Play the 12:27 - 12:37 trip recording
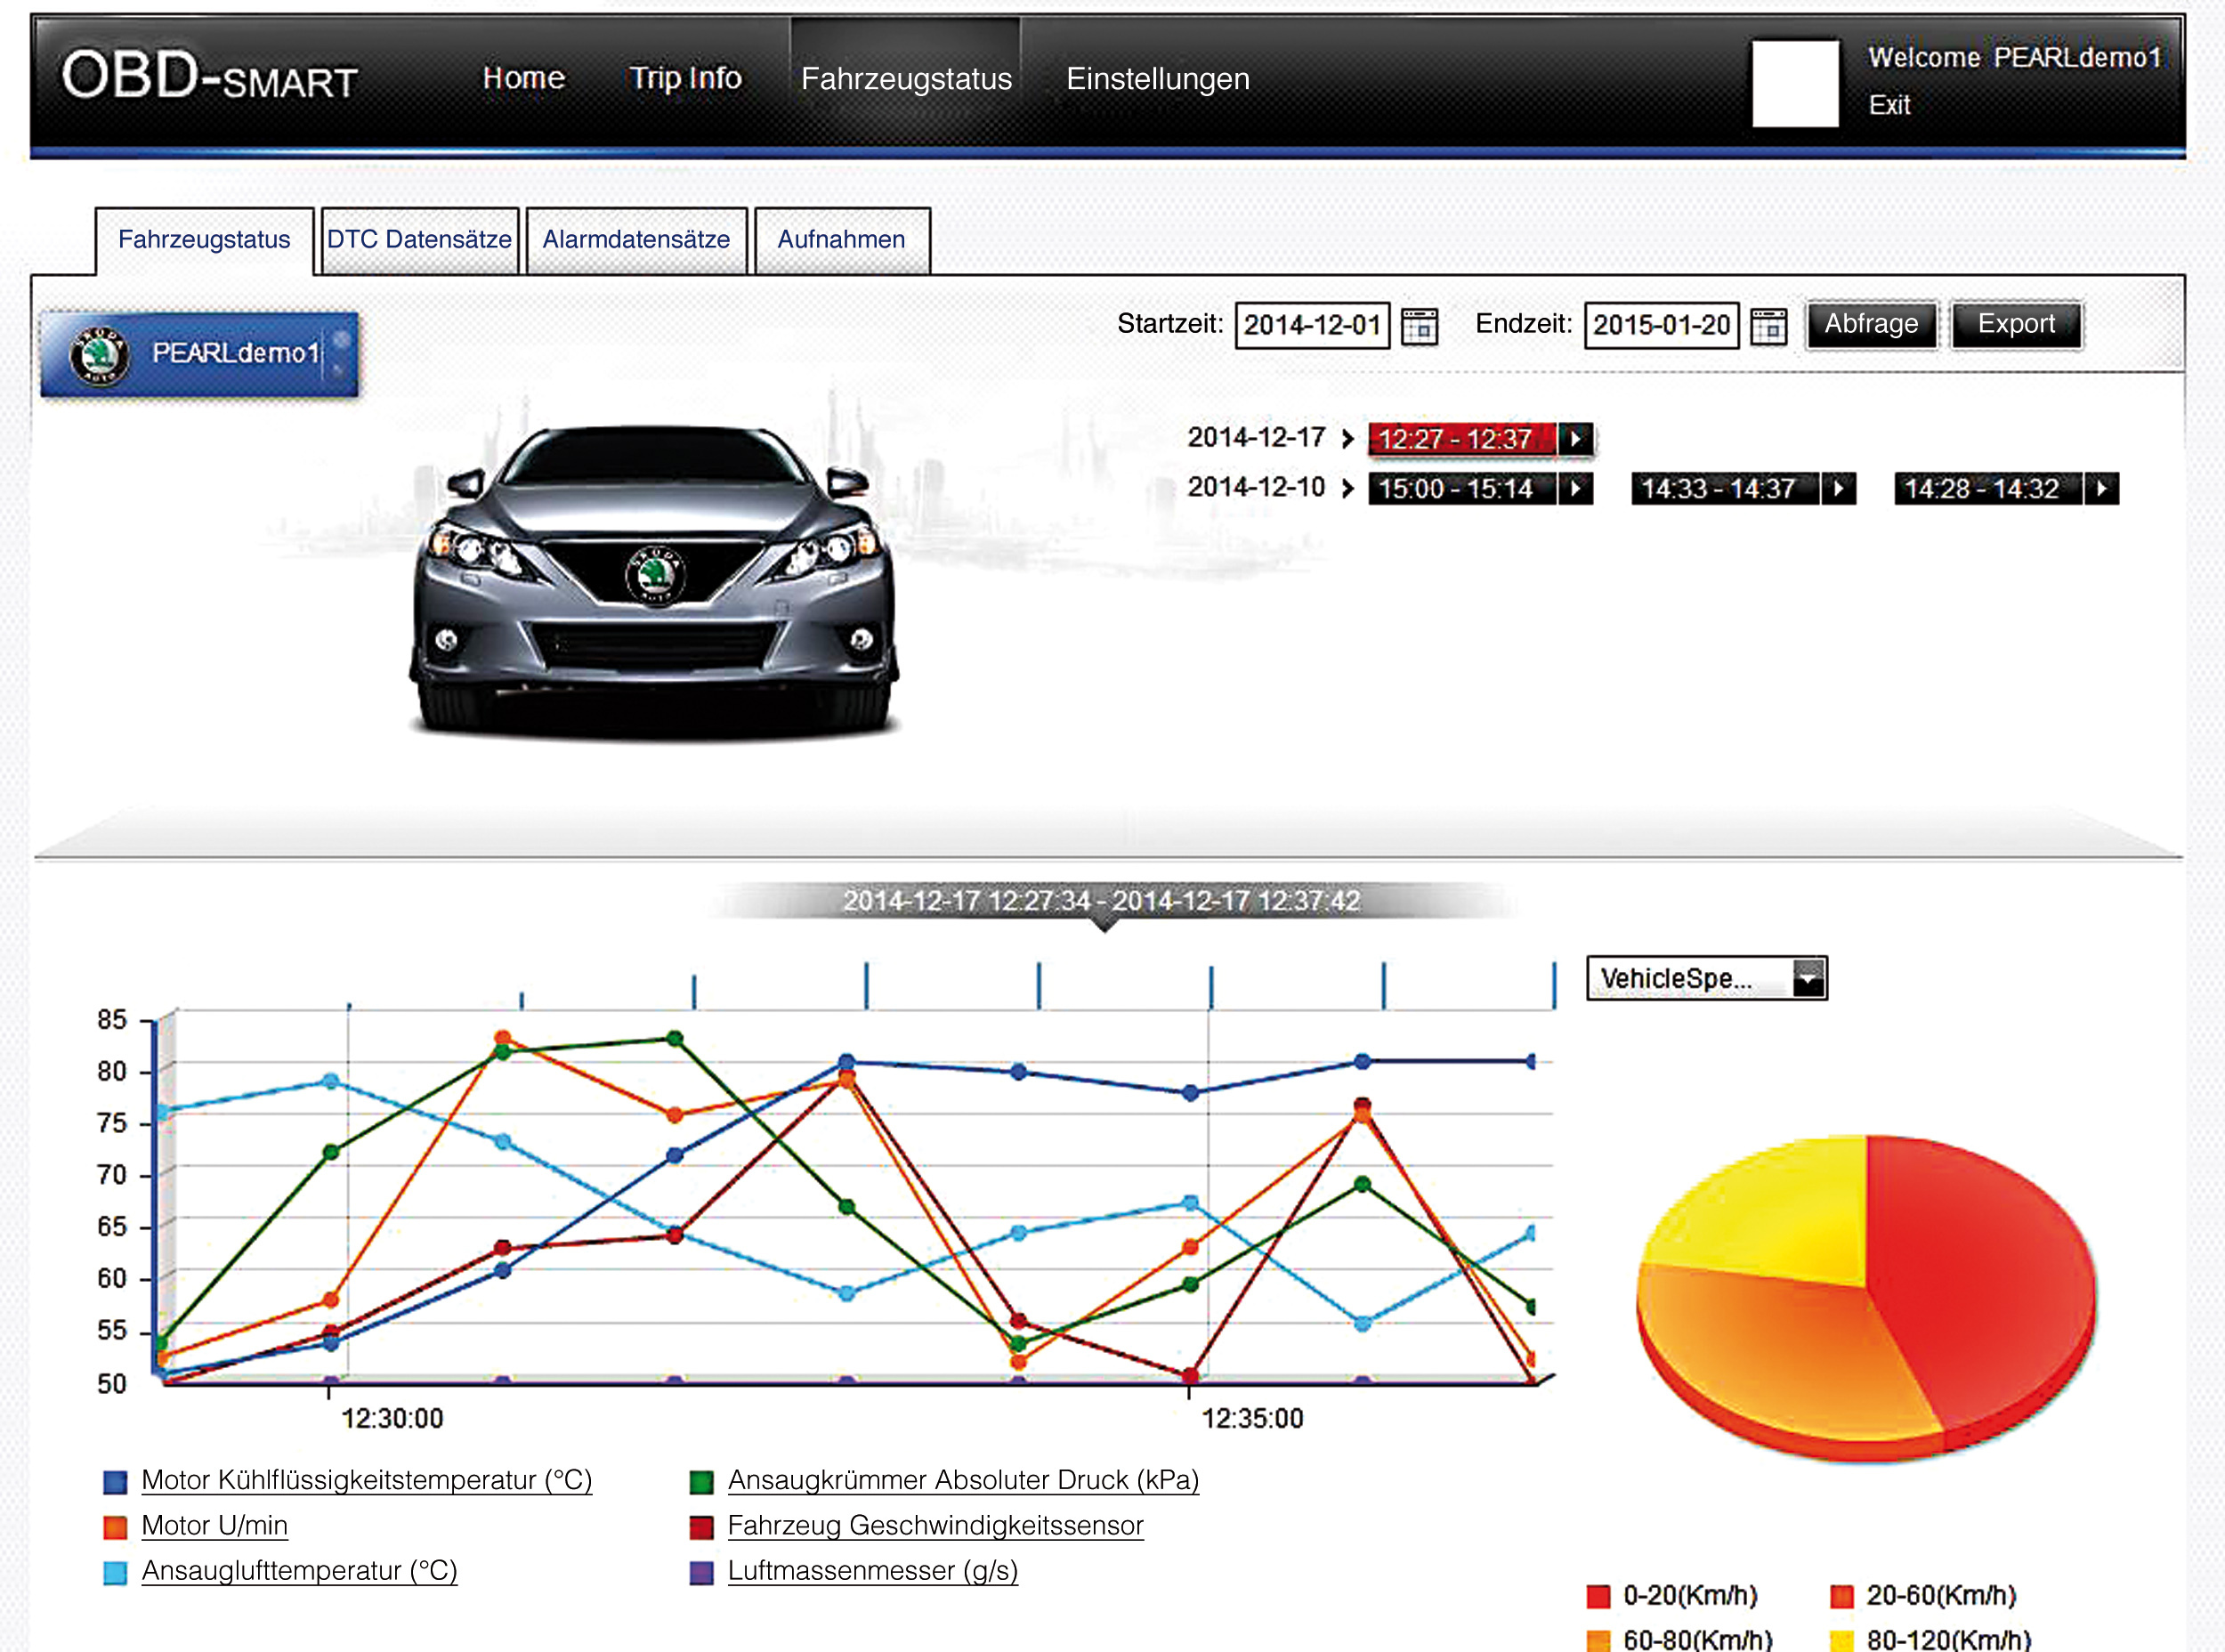Screen dimensions: 2225x1652 coord(1576,438)
